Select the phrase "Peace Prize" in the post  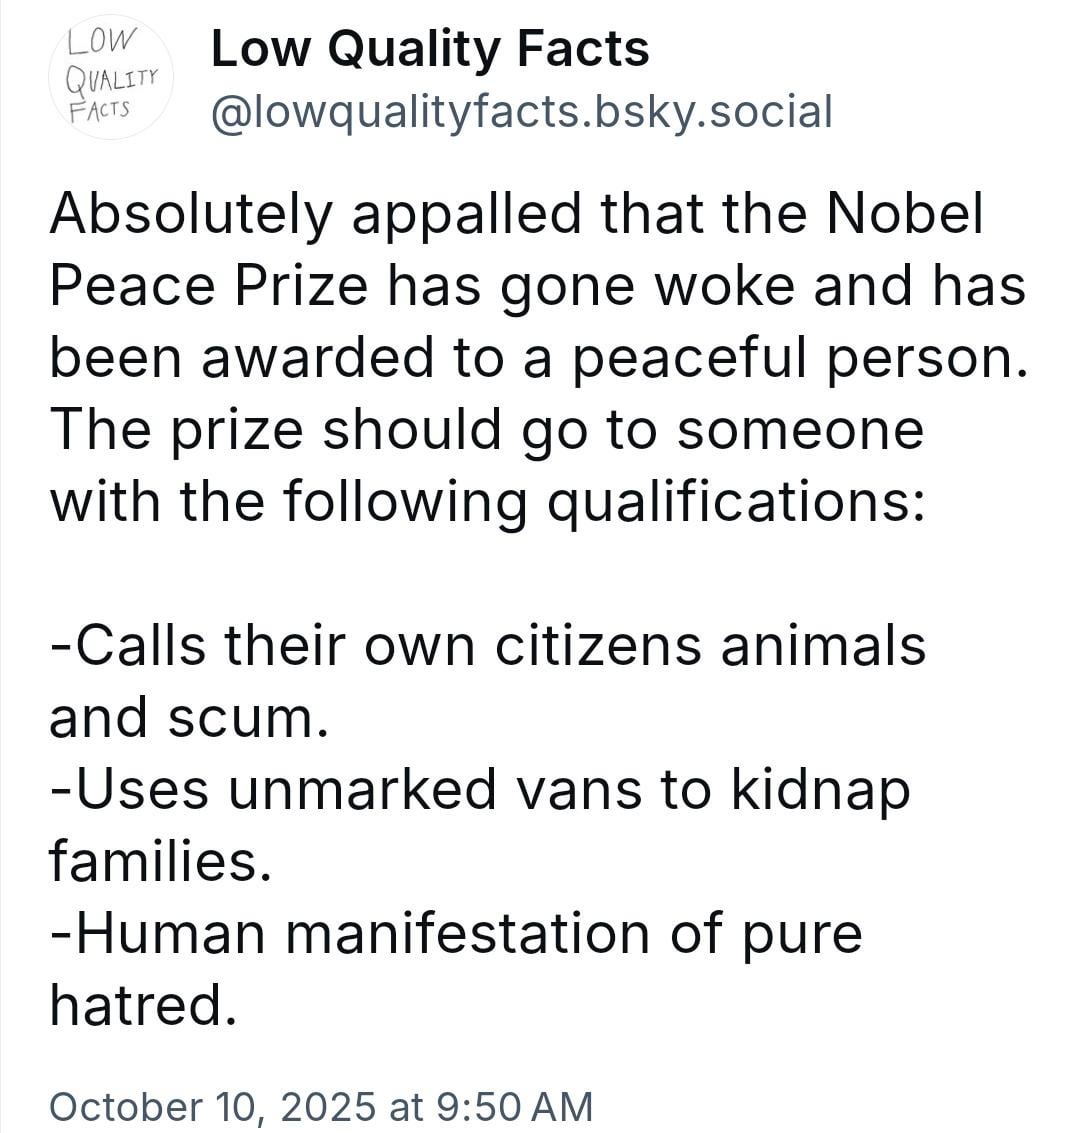[208, 286]
